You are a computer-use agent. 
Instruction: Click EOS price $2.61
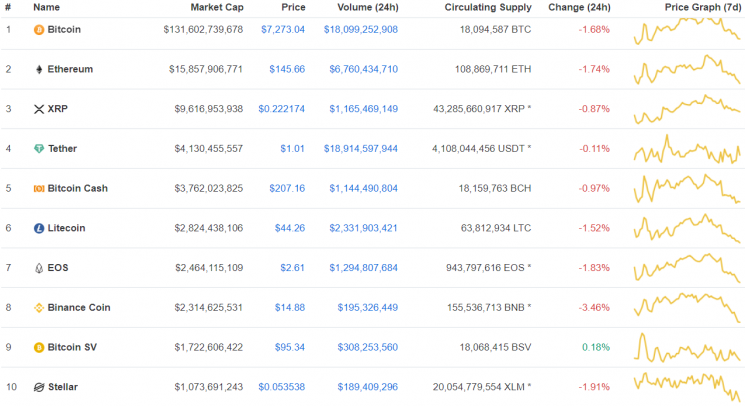pyautogui.click(x=292, y=268)
